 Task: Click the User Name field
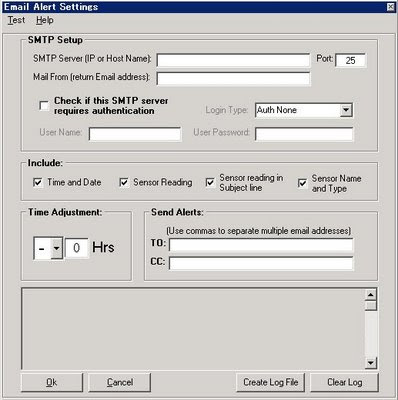[135, 134]
